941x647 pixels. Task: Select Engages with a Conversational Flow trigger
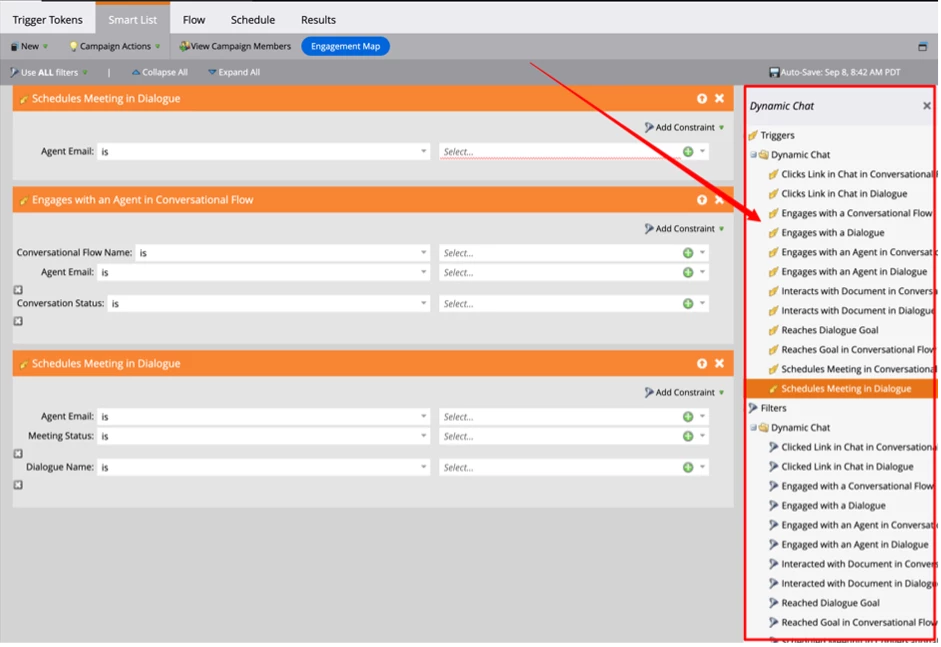pos(850,213)
